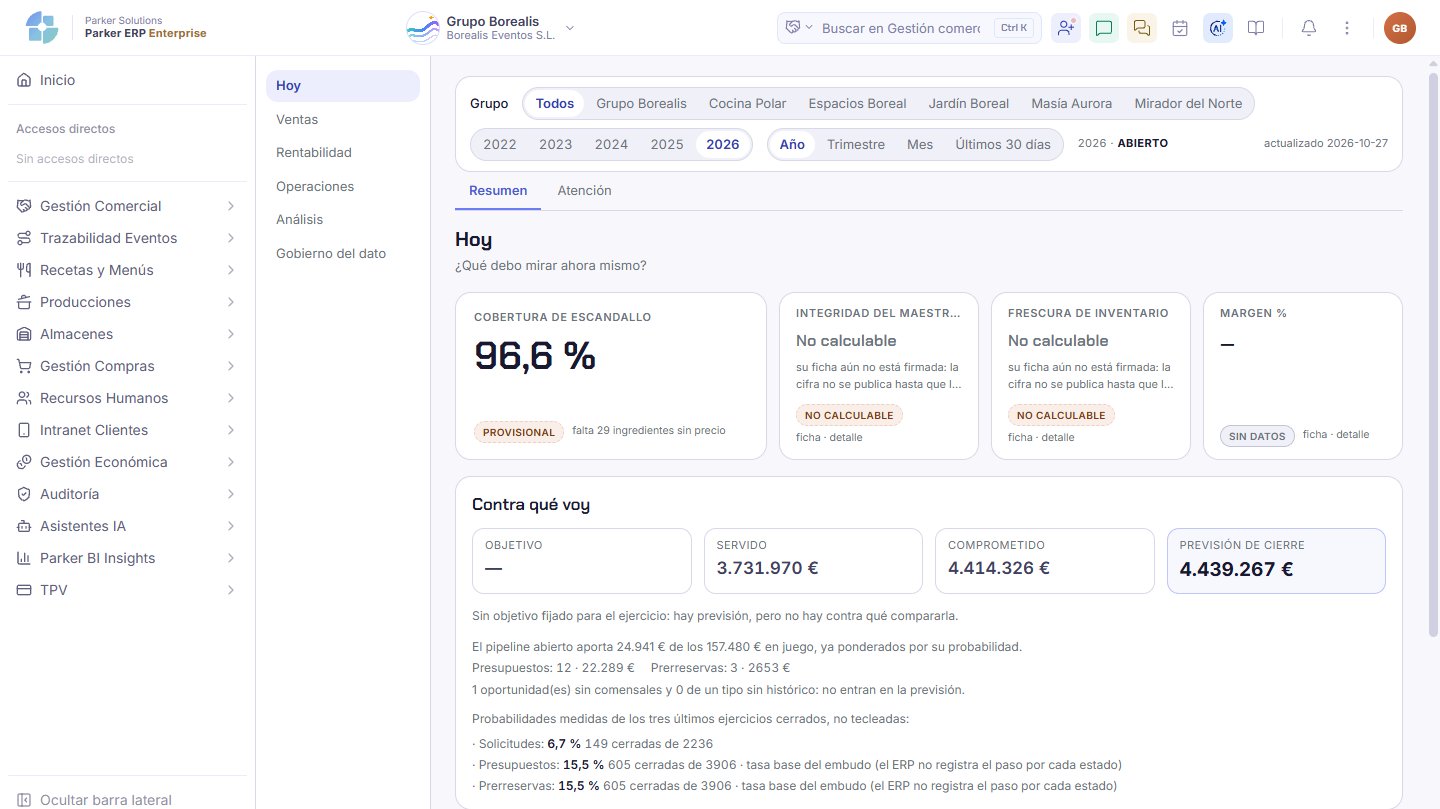Open the yellow double chat bubbles icon
Viewport: 1440px width, 809px height.
click(1142, 28)
